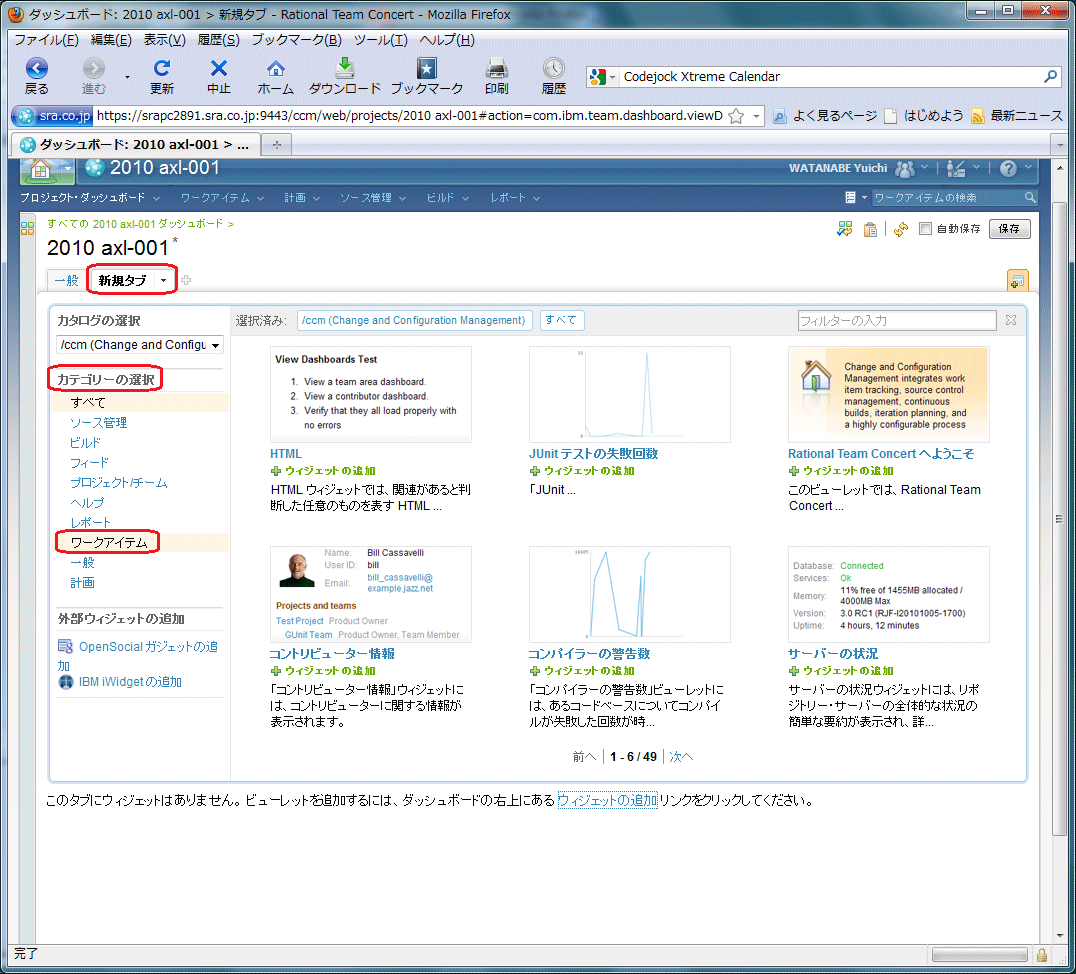Click the よく見るページ bookmark
This screenshot has width=1076, height=974.
826,116
